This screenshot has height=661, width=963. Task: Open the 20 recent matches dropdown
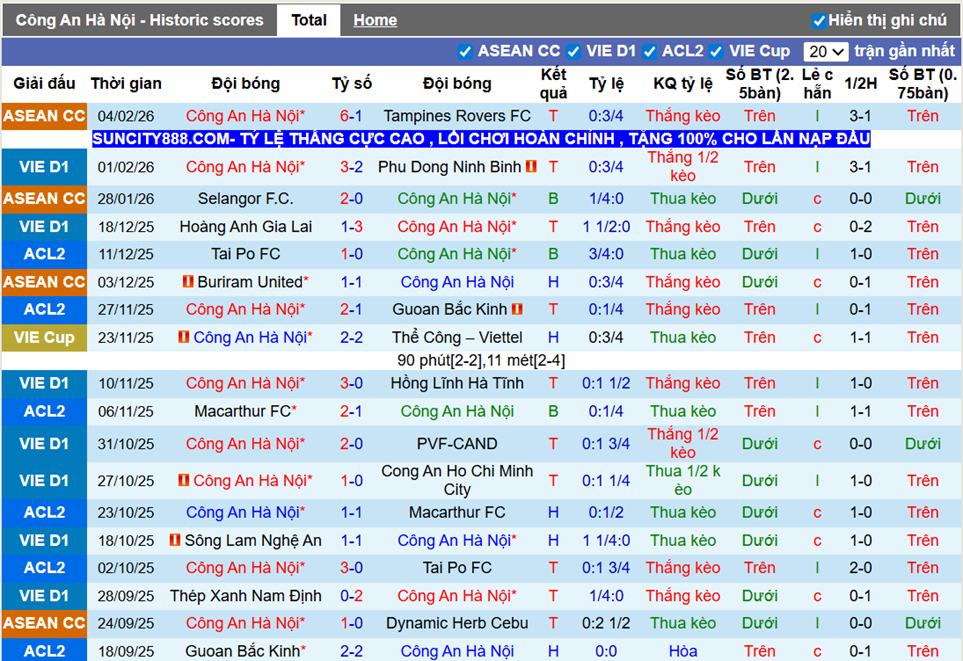[x=825, y=52]
